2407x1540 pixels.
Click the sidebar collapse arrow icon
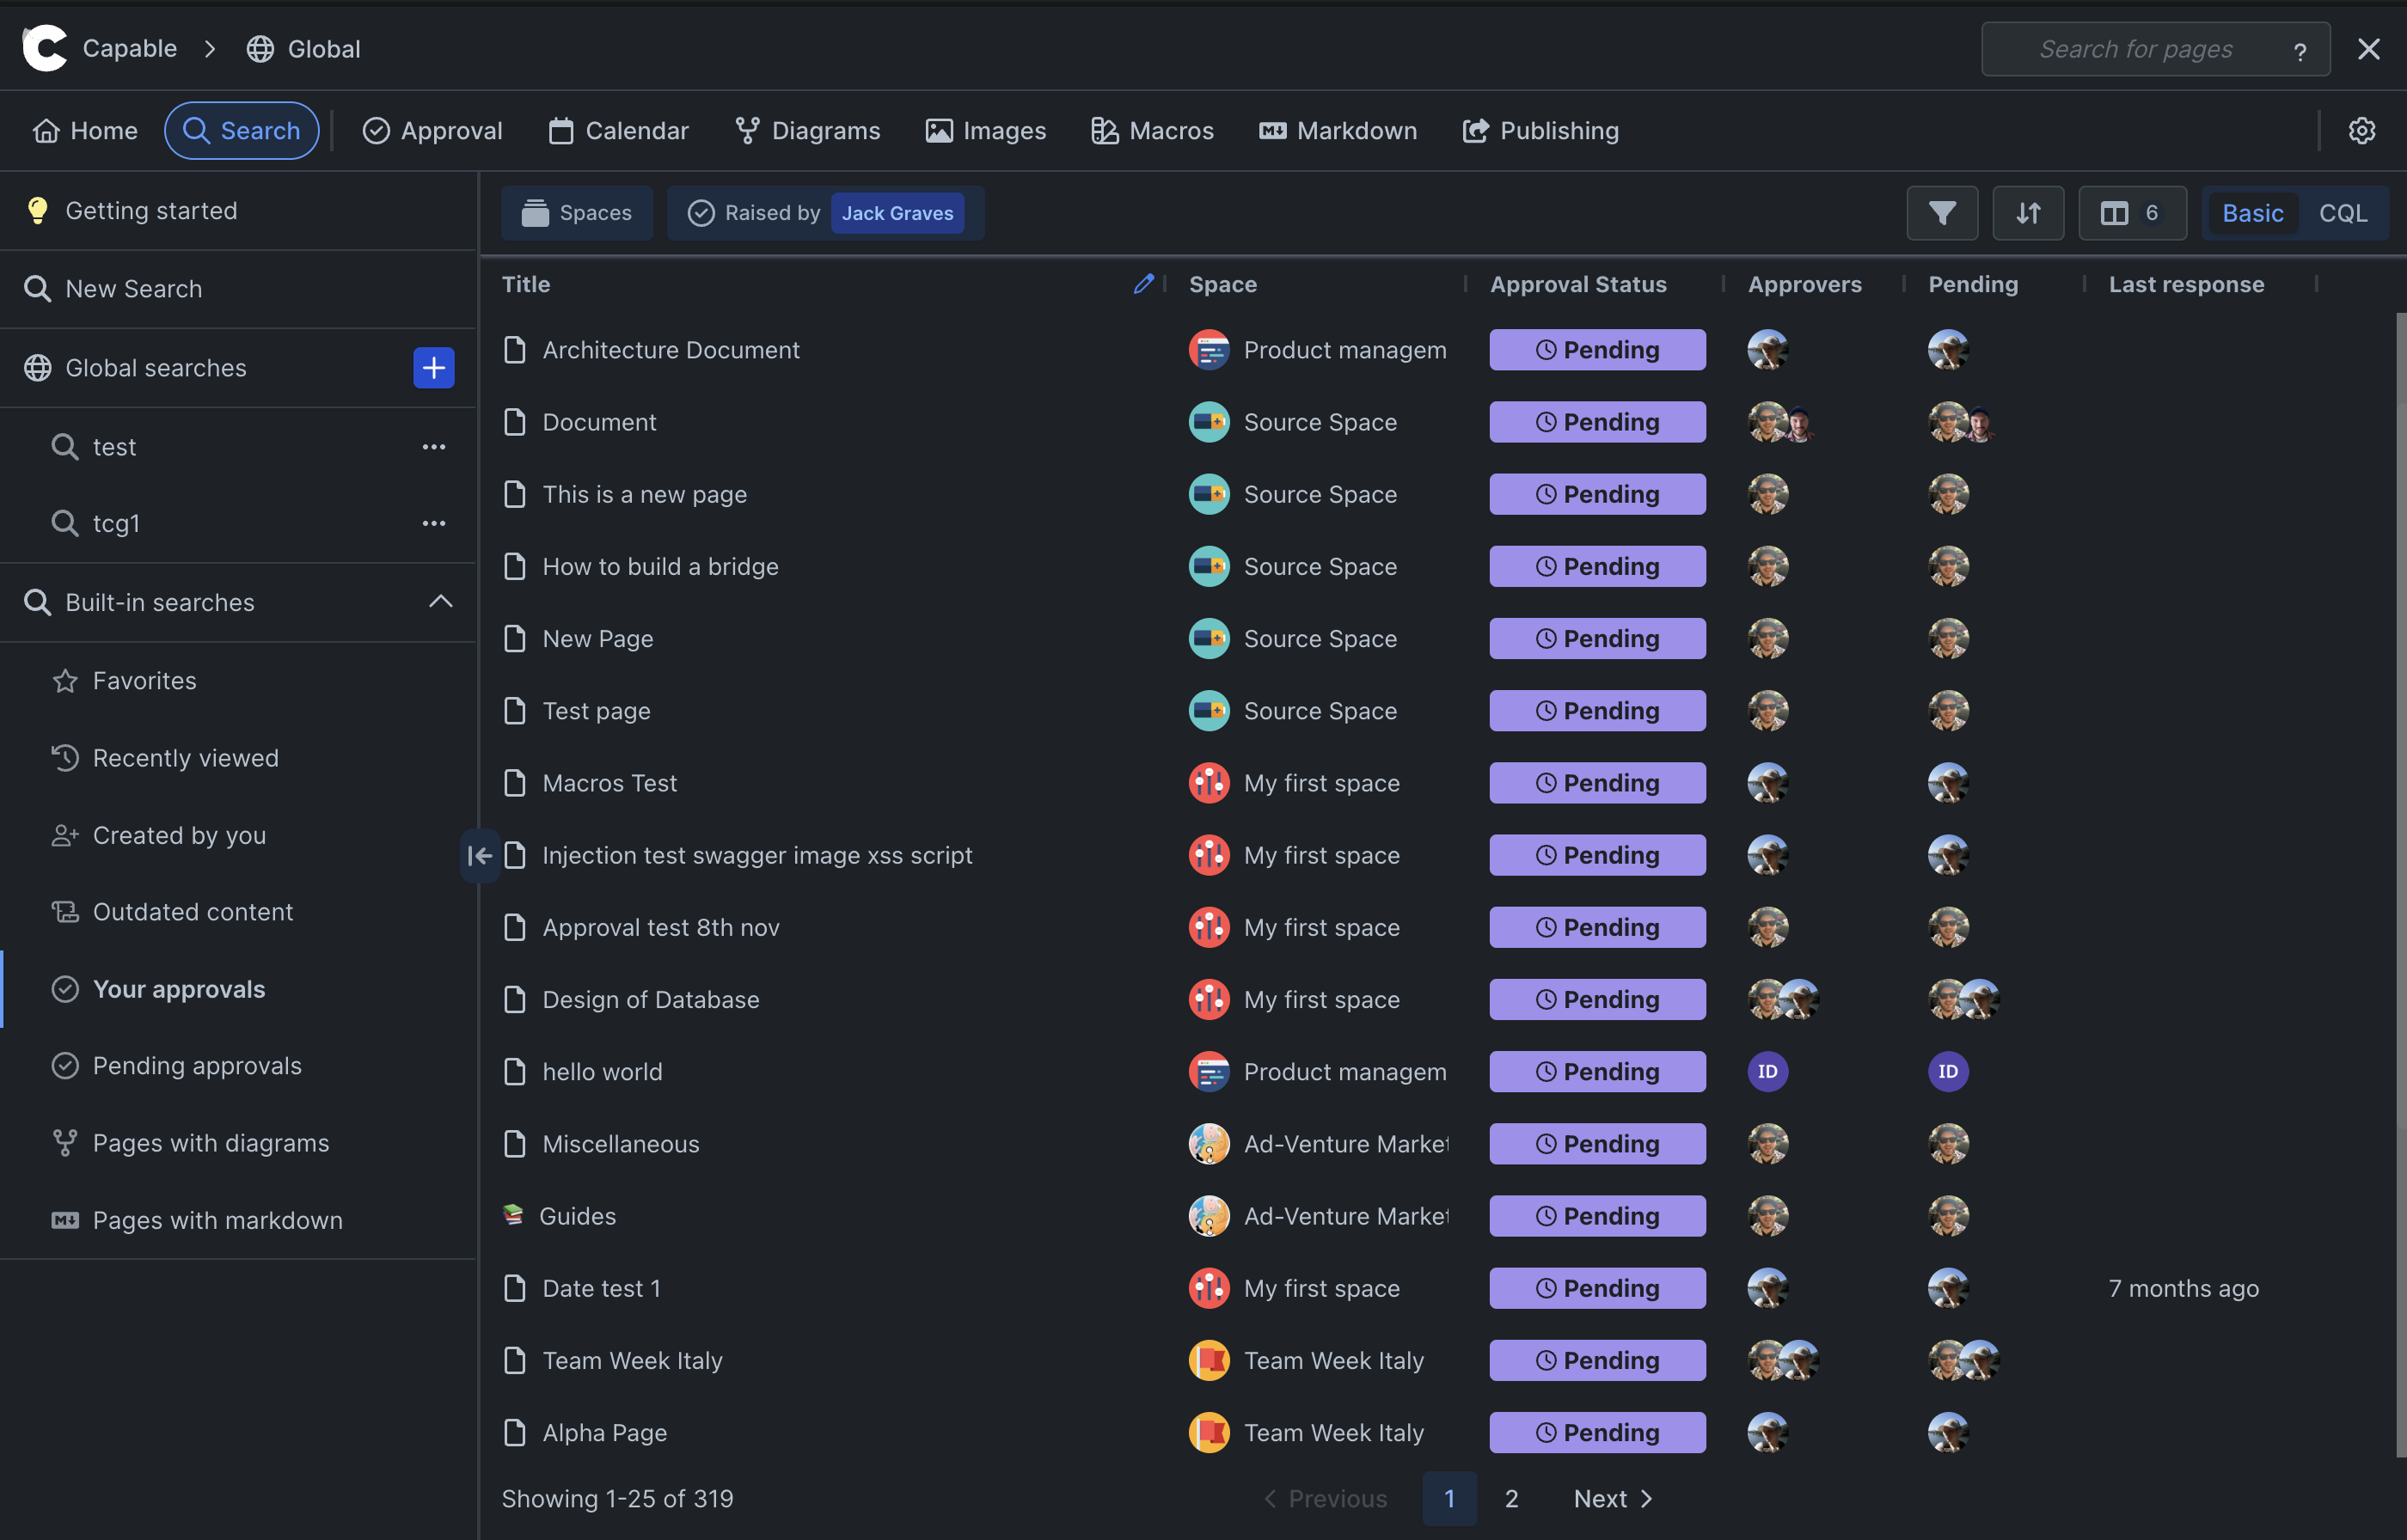pos(480,855)
